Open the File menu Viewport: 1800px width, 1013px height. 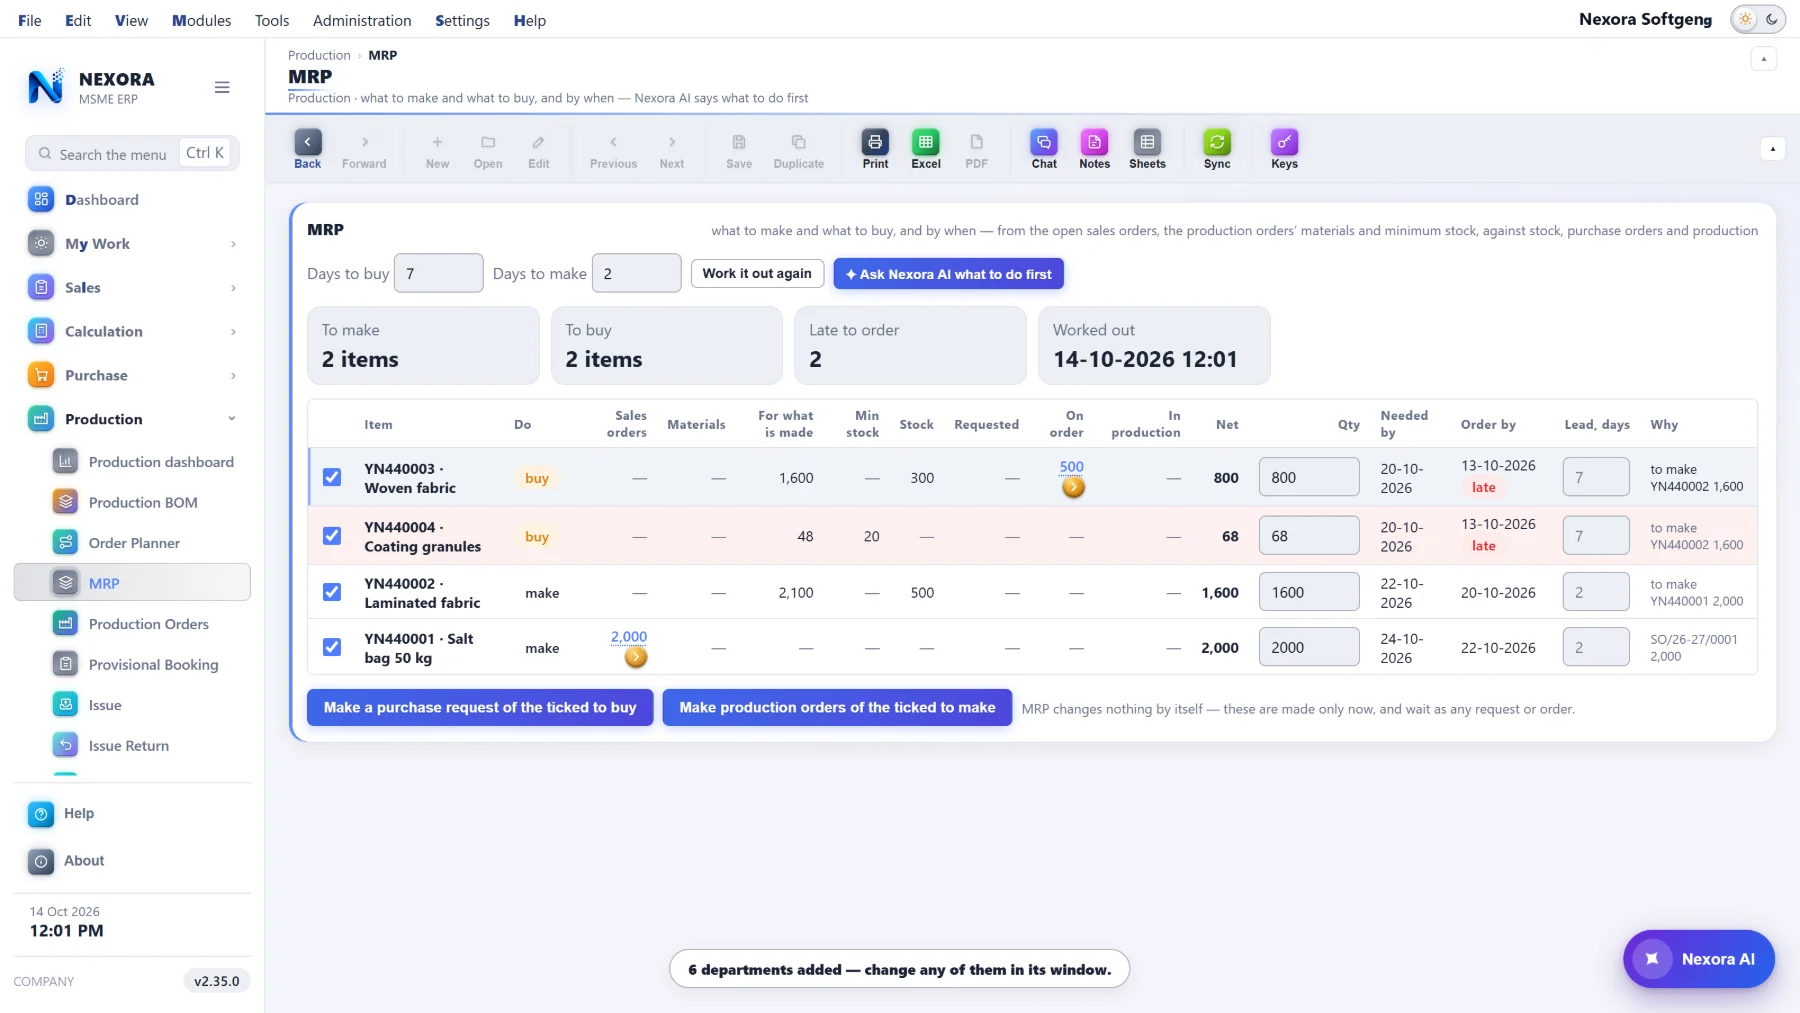pyautogui.click(x=30, y=20)
